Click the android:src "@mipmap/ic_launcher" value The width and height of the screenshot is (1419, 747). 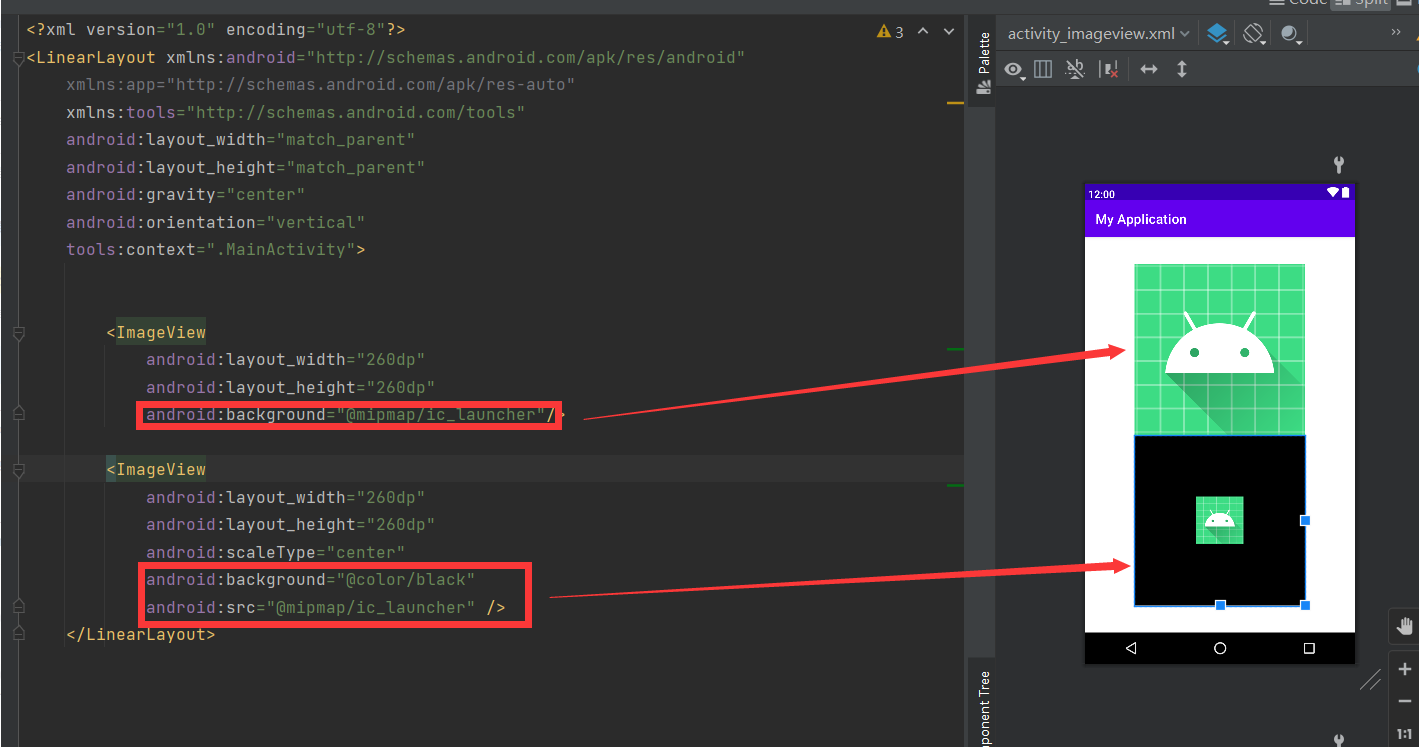pos(370,607)
